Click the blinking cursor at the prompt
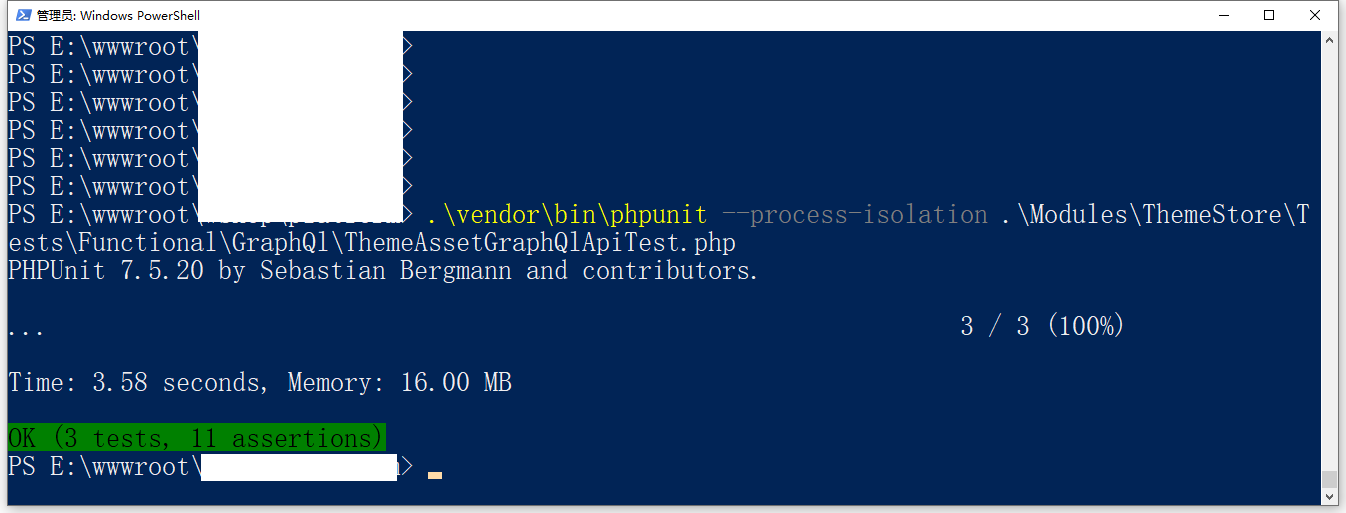Image resolution: width=1346 pixels, height=513 pixels. 434,474
